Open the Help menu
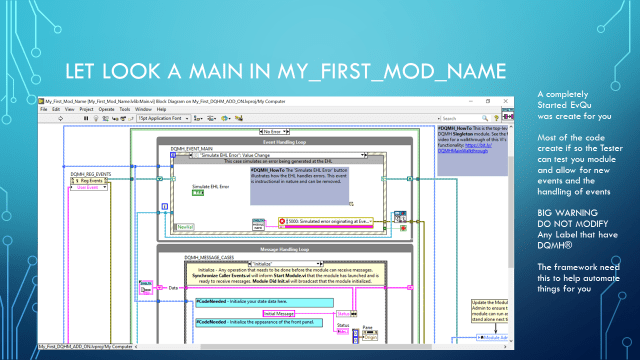This screenshot has width=640, height=360. (162, 109)
